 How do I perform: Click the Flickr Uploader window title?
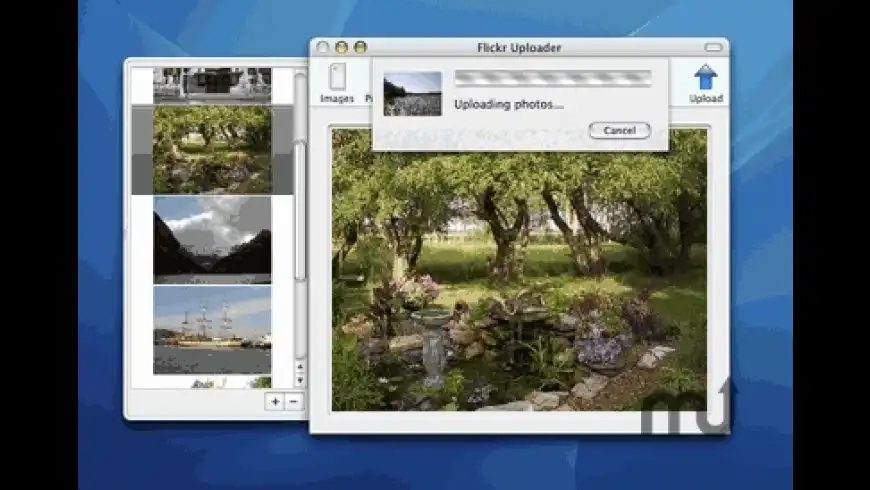click(519, 48)
